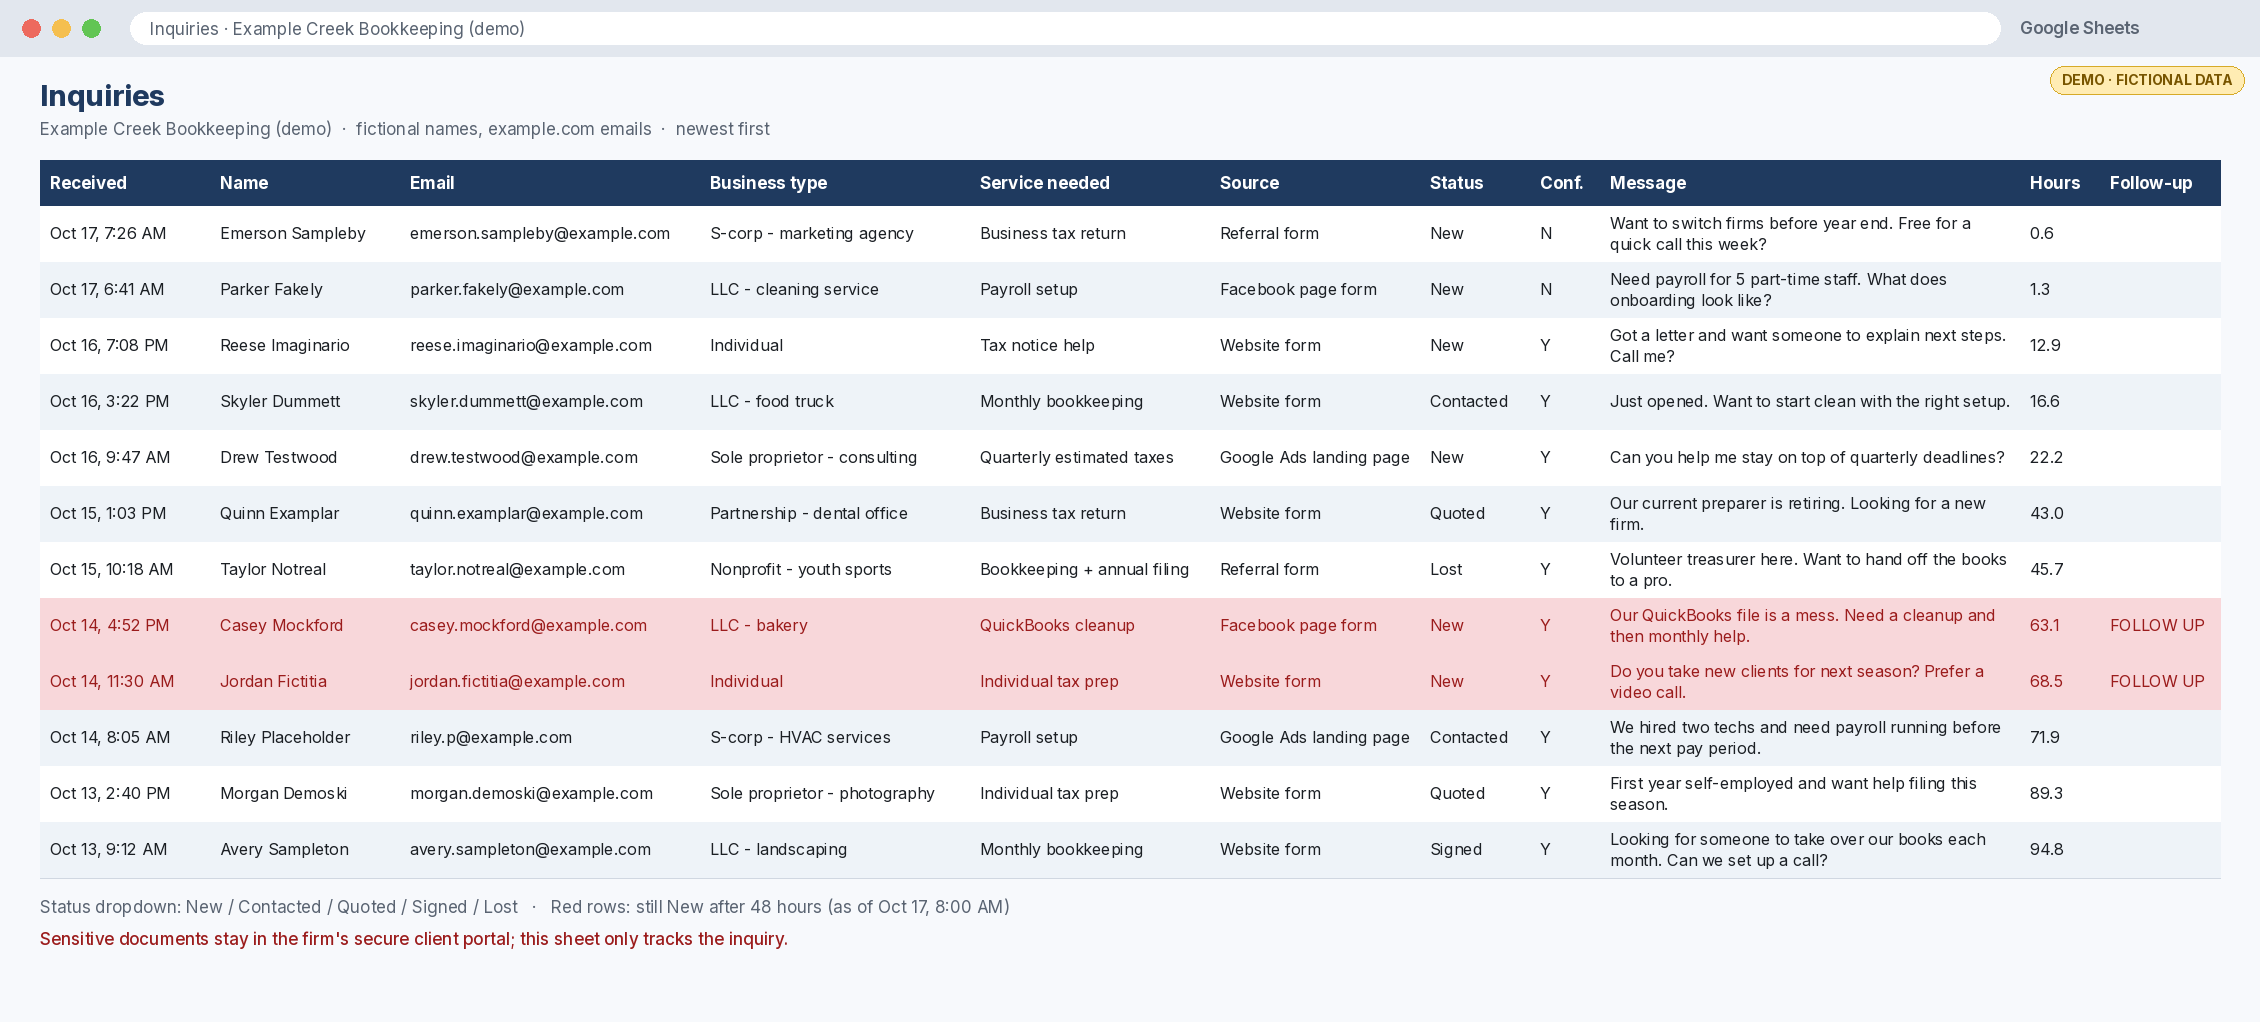This screenshot has height=1022, width=2260.
Task: Select the Service needed column header
Action: (x=1045, y=183)
